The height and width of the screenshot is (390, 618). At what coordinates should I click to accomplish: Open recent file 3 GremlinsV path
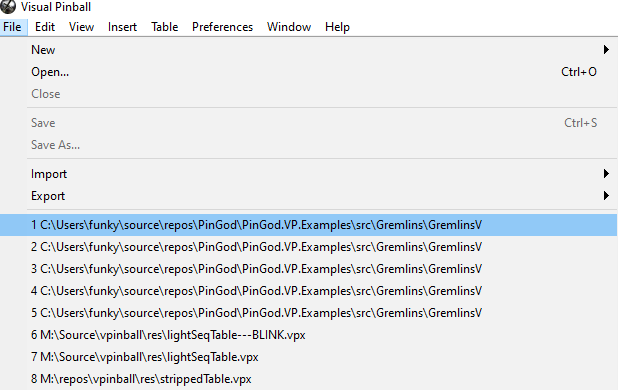click(309, 269)
